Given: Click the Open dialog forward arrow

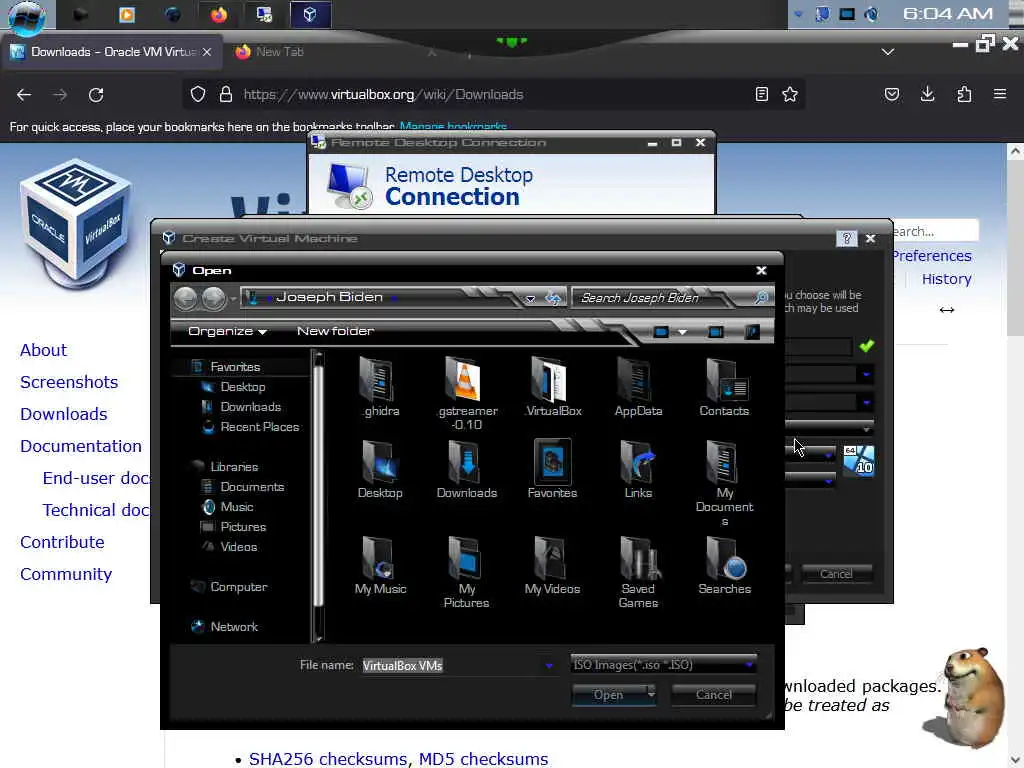Looking at the screenshot, I should 214,298.
